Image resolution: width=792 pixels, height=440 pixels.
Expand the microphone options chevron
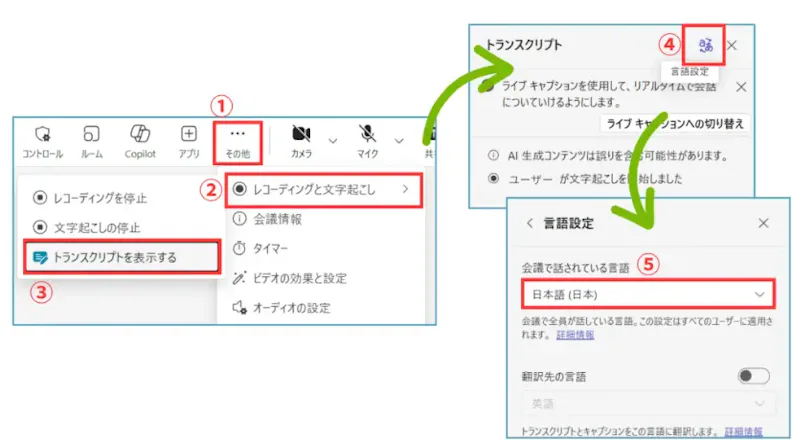click(x=399, y=141)
